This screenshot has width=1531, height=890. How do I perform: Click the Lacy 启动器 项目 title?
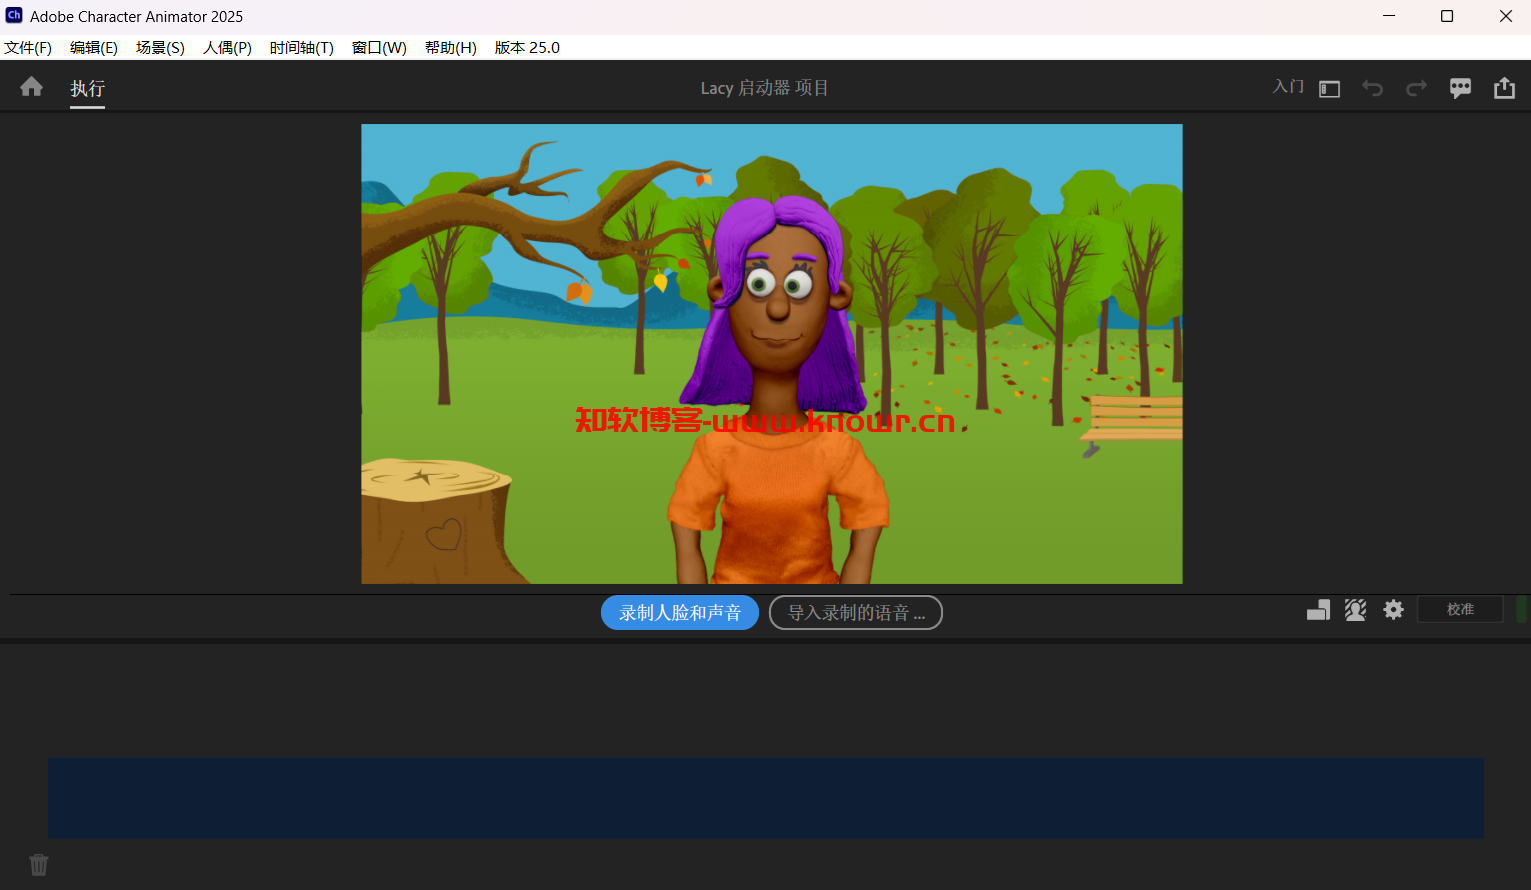pyautogui.click(x=764, y=88)
